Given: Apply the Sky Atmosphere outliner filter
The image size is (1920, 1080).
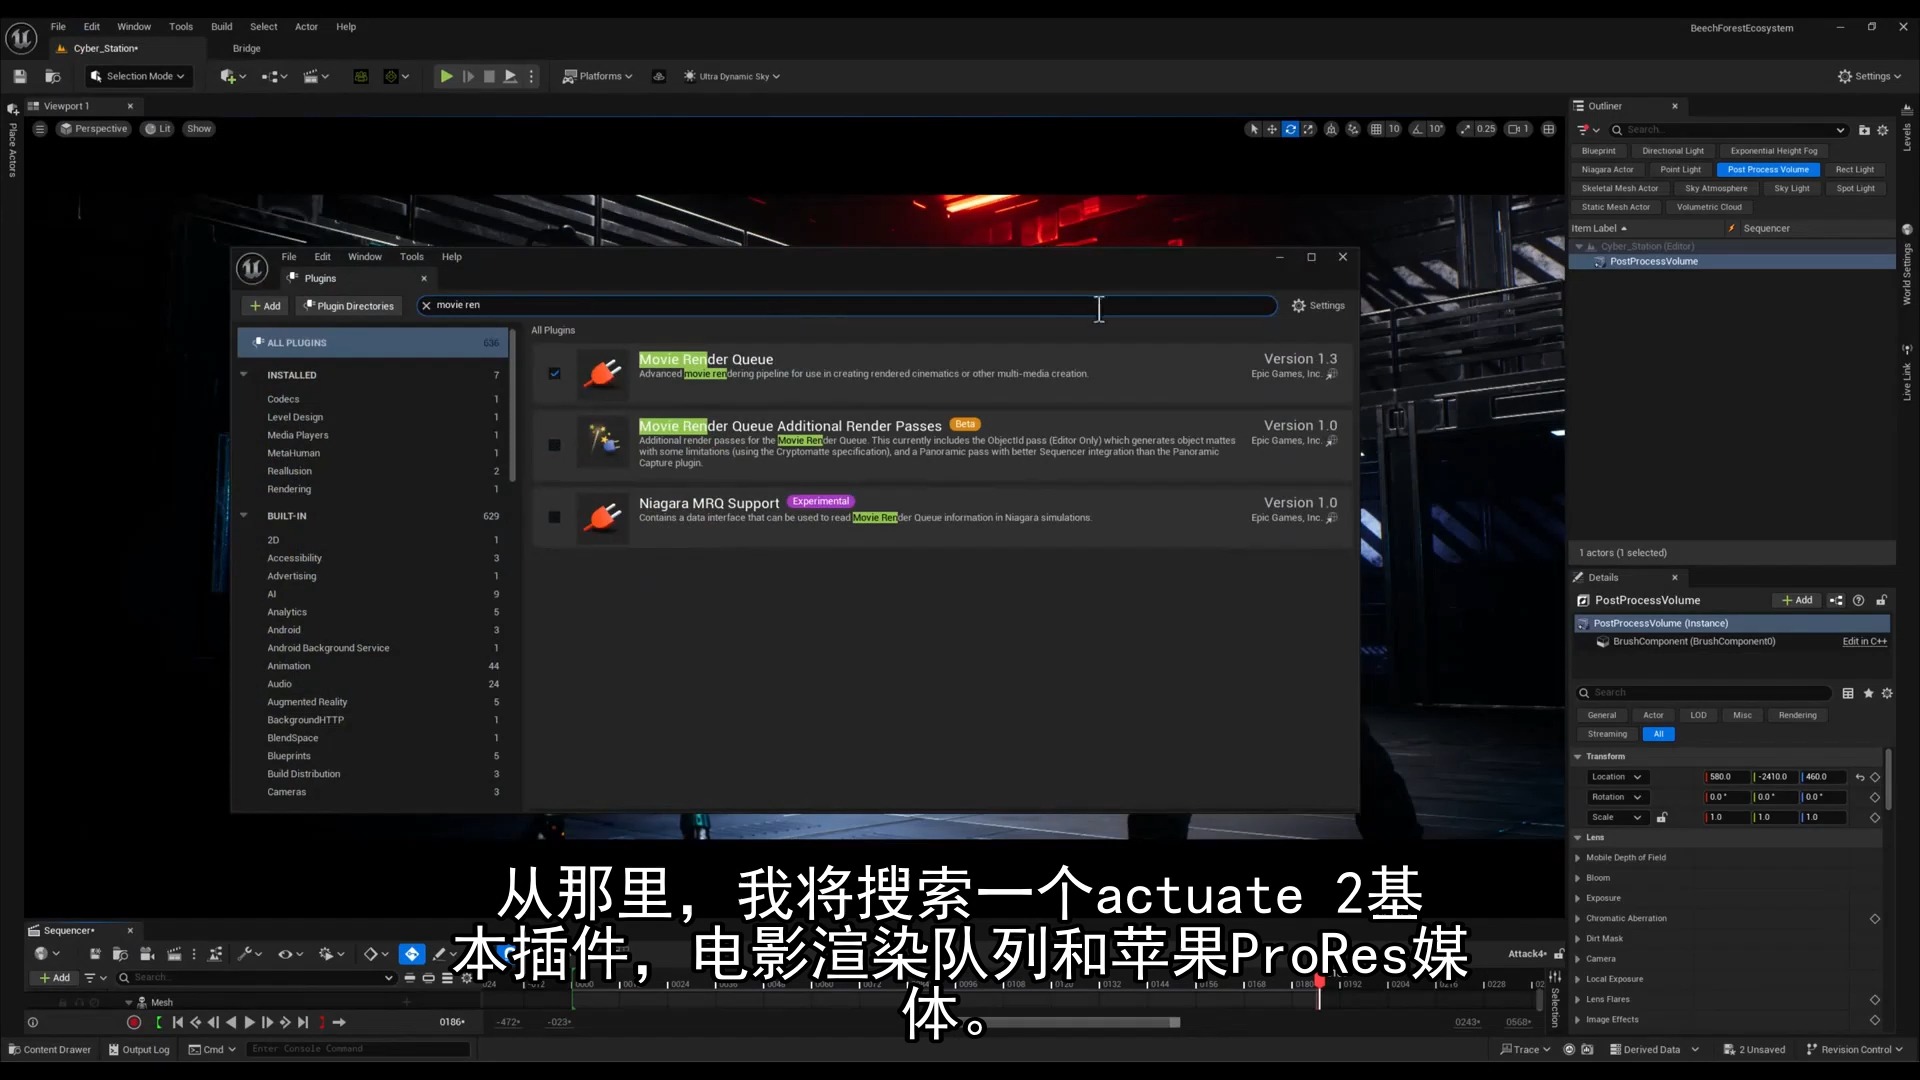Looking at the screenshot, I should coord(1715,189).
